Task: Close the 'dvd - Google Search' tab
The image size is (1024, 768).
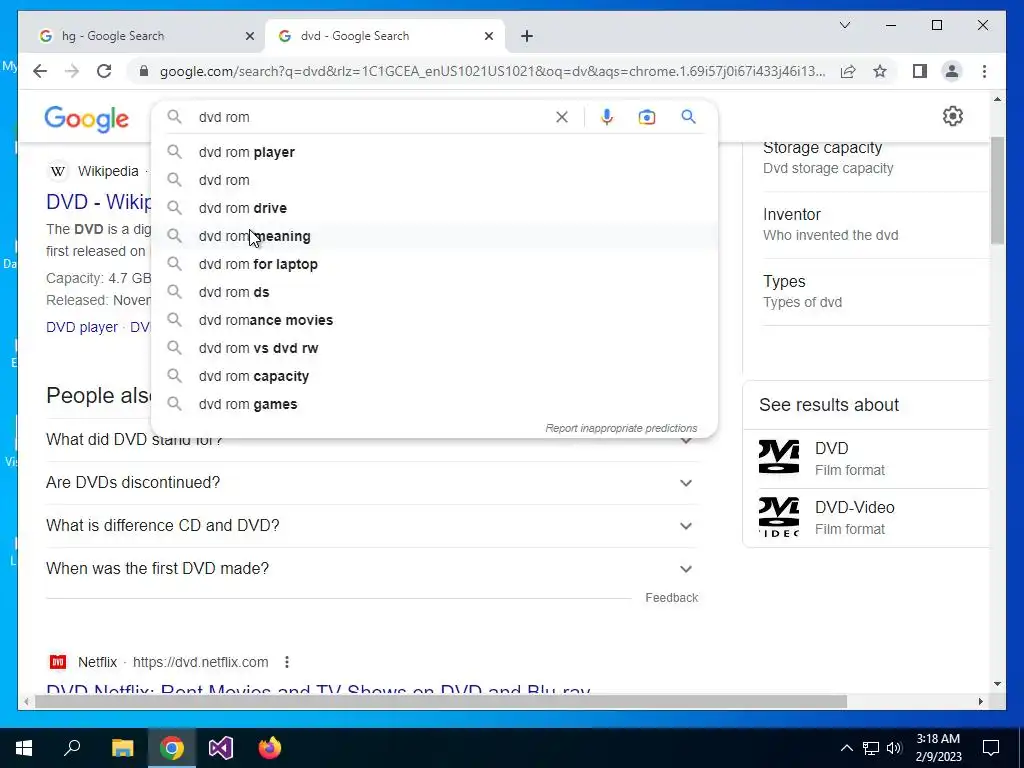Action: [488, 36]
